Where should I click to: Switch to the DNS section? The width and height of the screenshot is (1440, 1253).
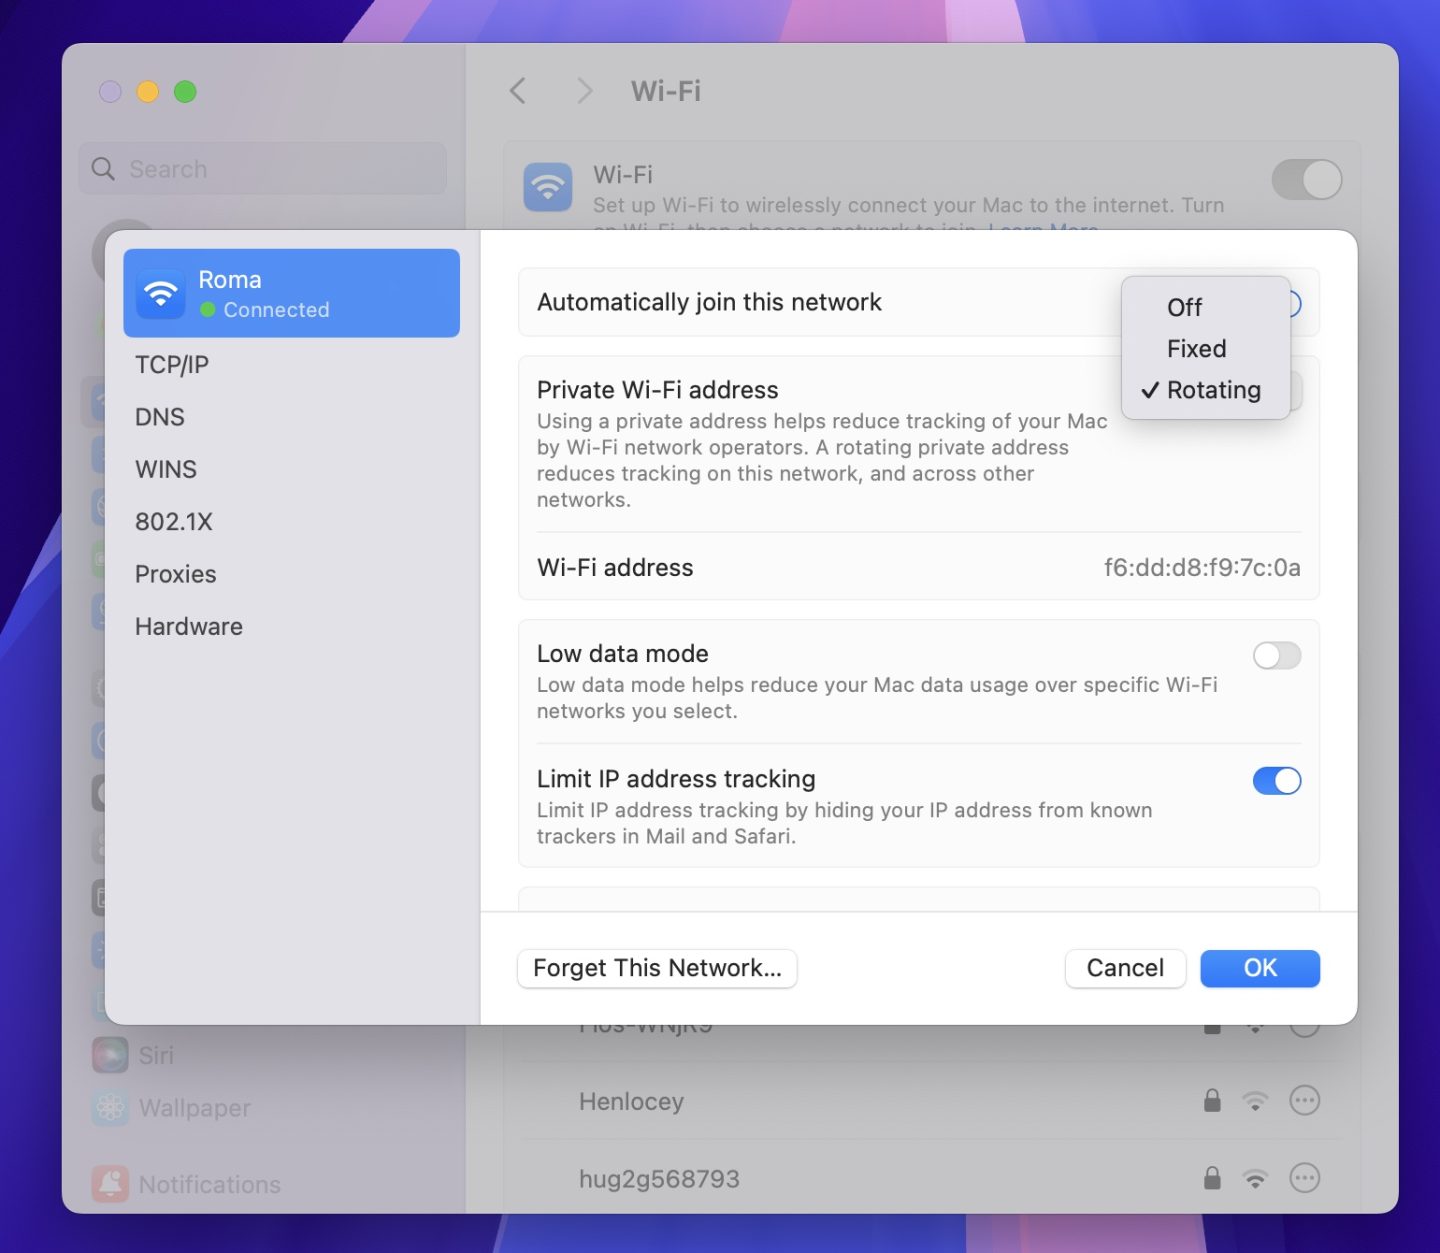tap(160, 417)
